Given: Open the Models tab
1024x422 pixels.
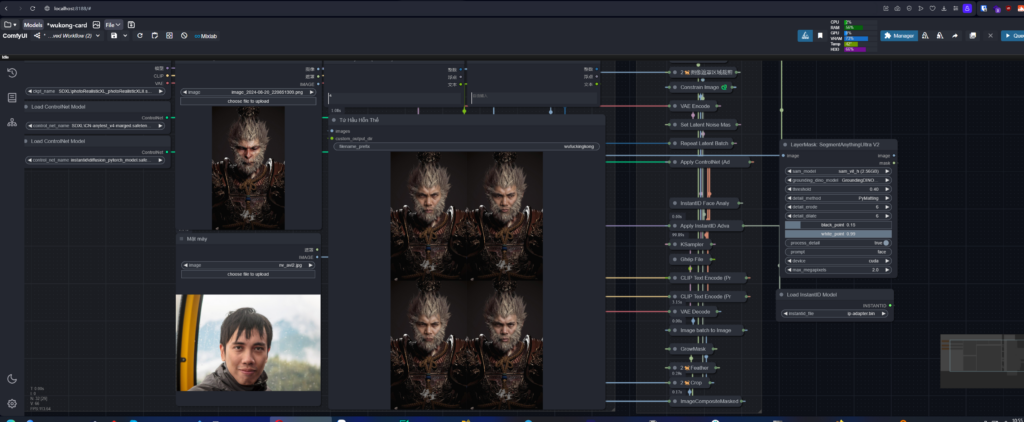Looking at the screenshot, I should tap(33, 25).
